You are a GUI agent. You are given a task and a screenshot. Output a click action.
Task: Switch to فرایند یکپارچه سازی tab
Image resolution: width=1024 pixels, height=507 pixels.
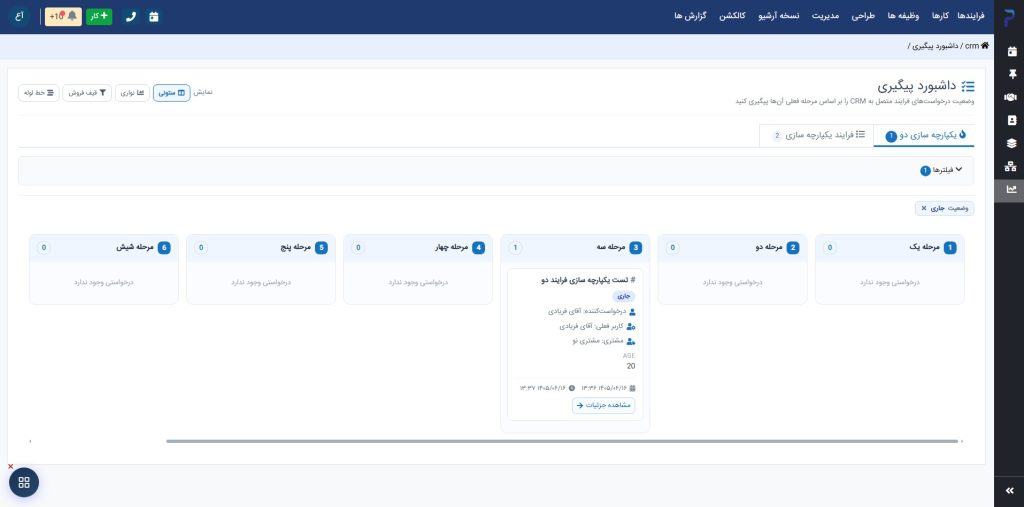click(816, 135)
